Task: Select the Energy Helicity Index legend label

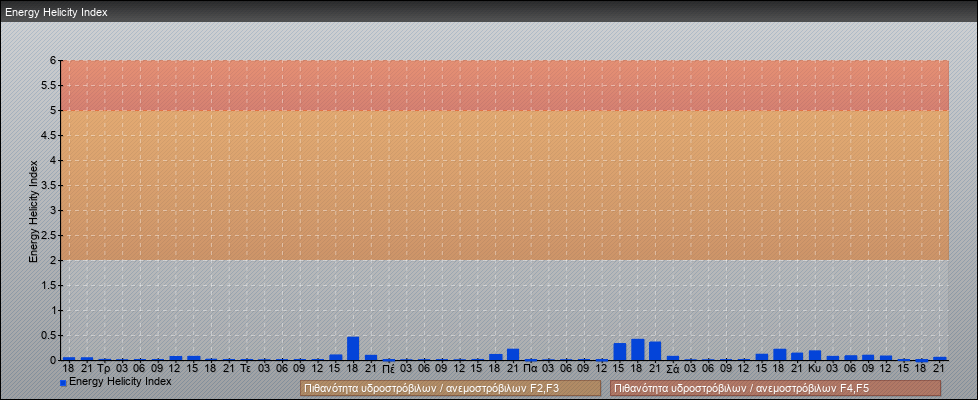Action: click(x=120, y=381)
